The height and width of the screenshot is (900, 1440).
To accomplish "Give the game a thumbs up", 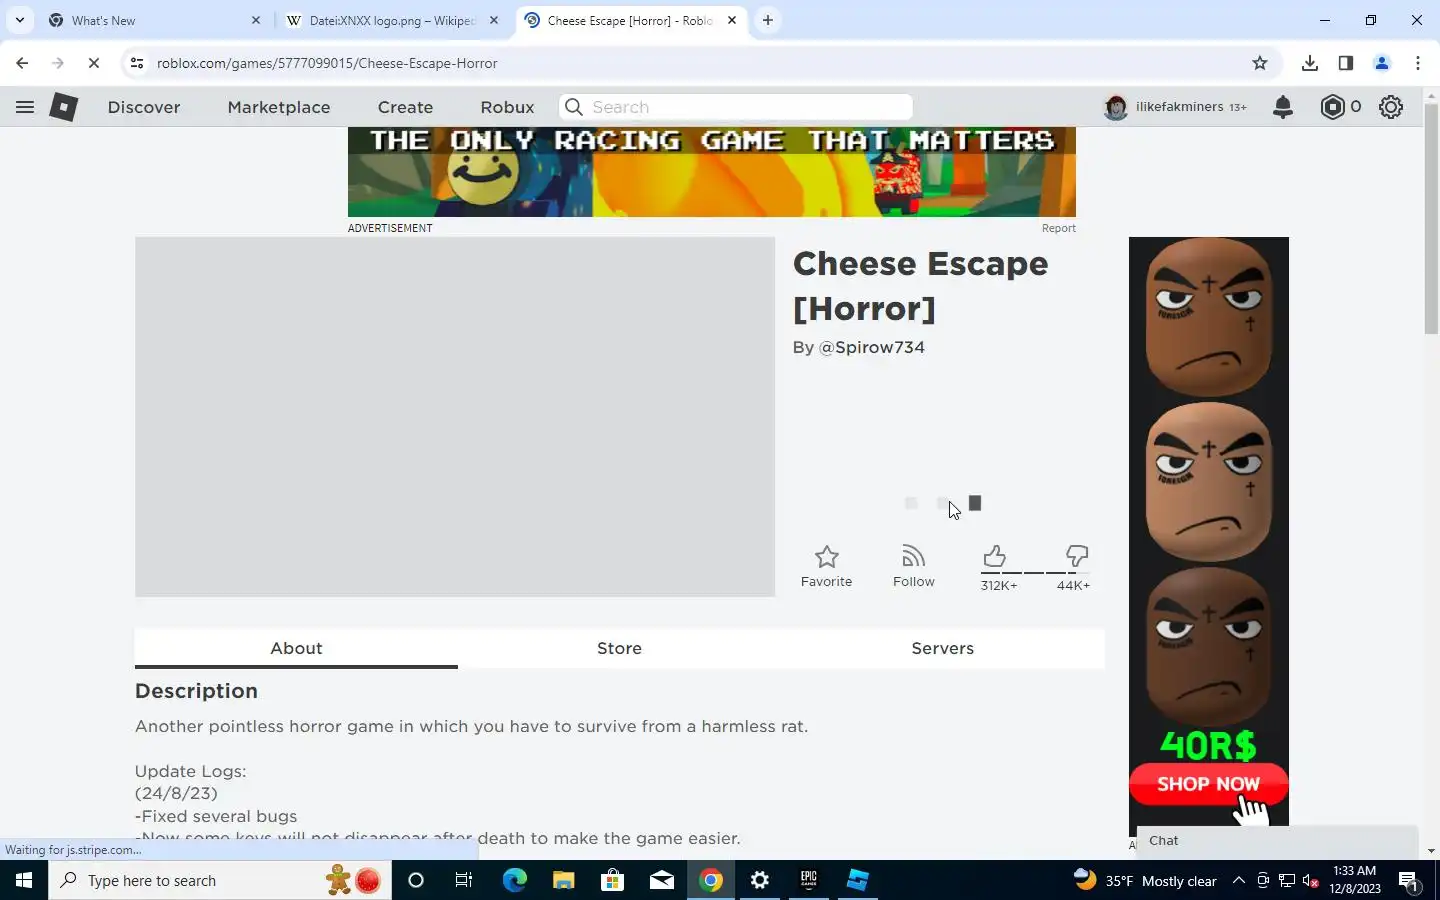I will (995, 557).
